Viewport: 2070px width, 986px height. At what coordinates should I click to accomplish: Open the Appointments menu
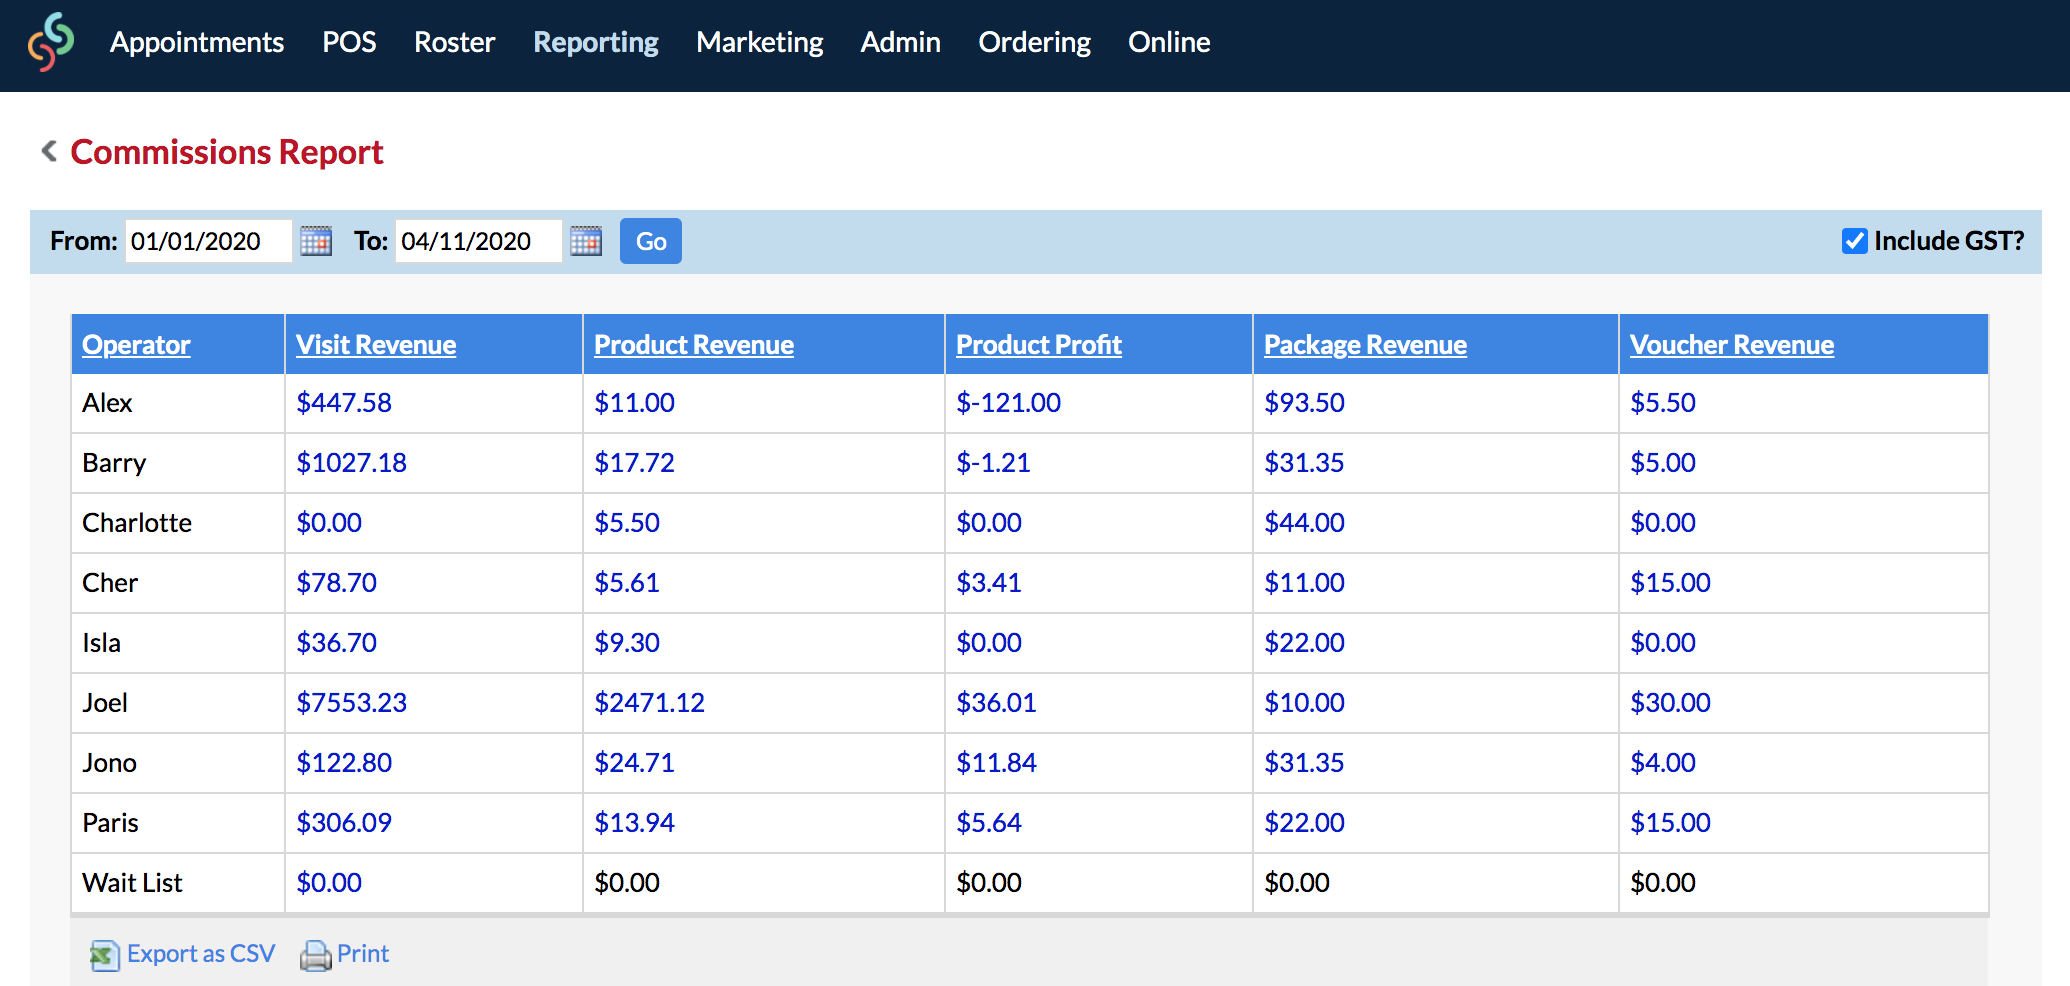pyautogui.click(x=197, y=42)
